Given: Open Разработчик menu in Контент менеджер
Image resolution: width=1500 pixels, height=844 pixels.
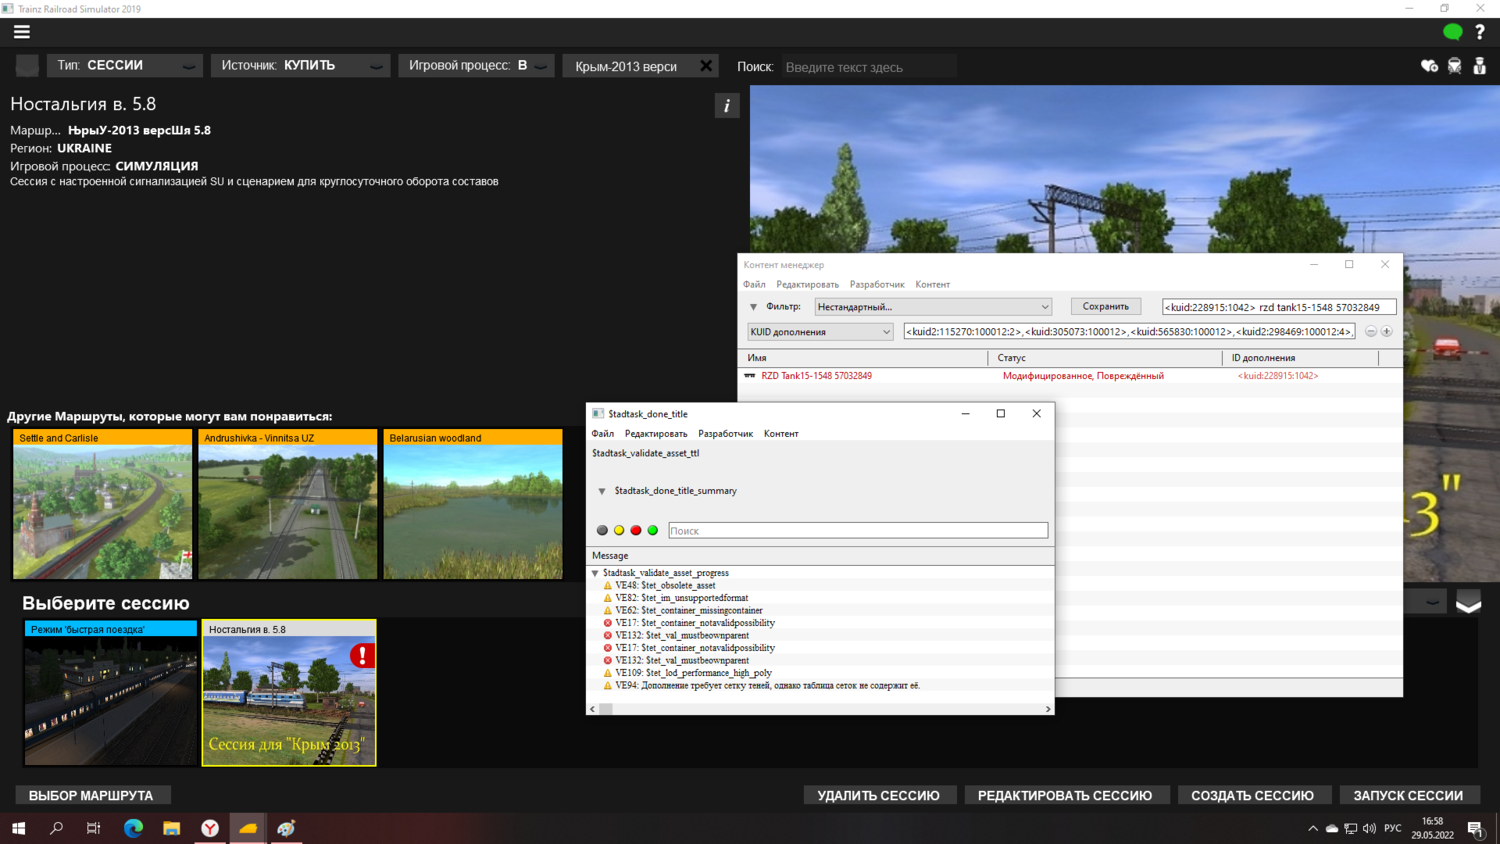Looking at the screenshot, I should [x=876, y=285].
